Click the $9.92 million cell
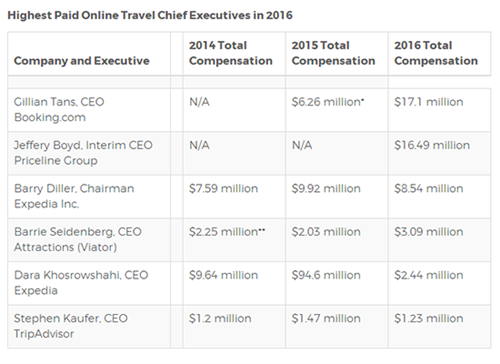The image size is (500, 364). click(x=337, y=196)
